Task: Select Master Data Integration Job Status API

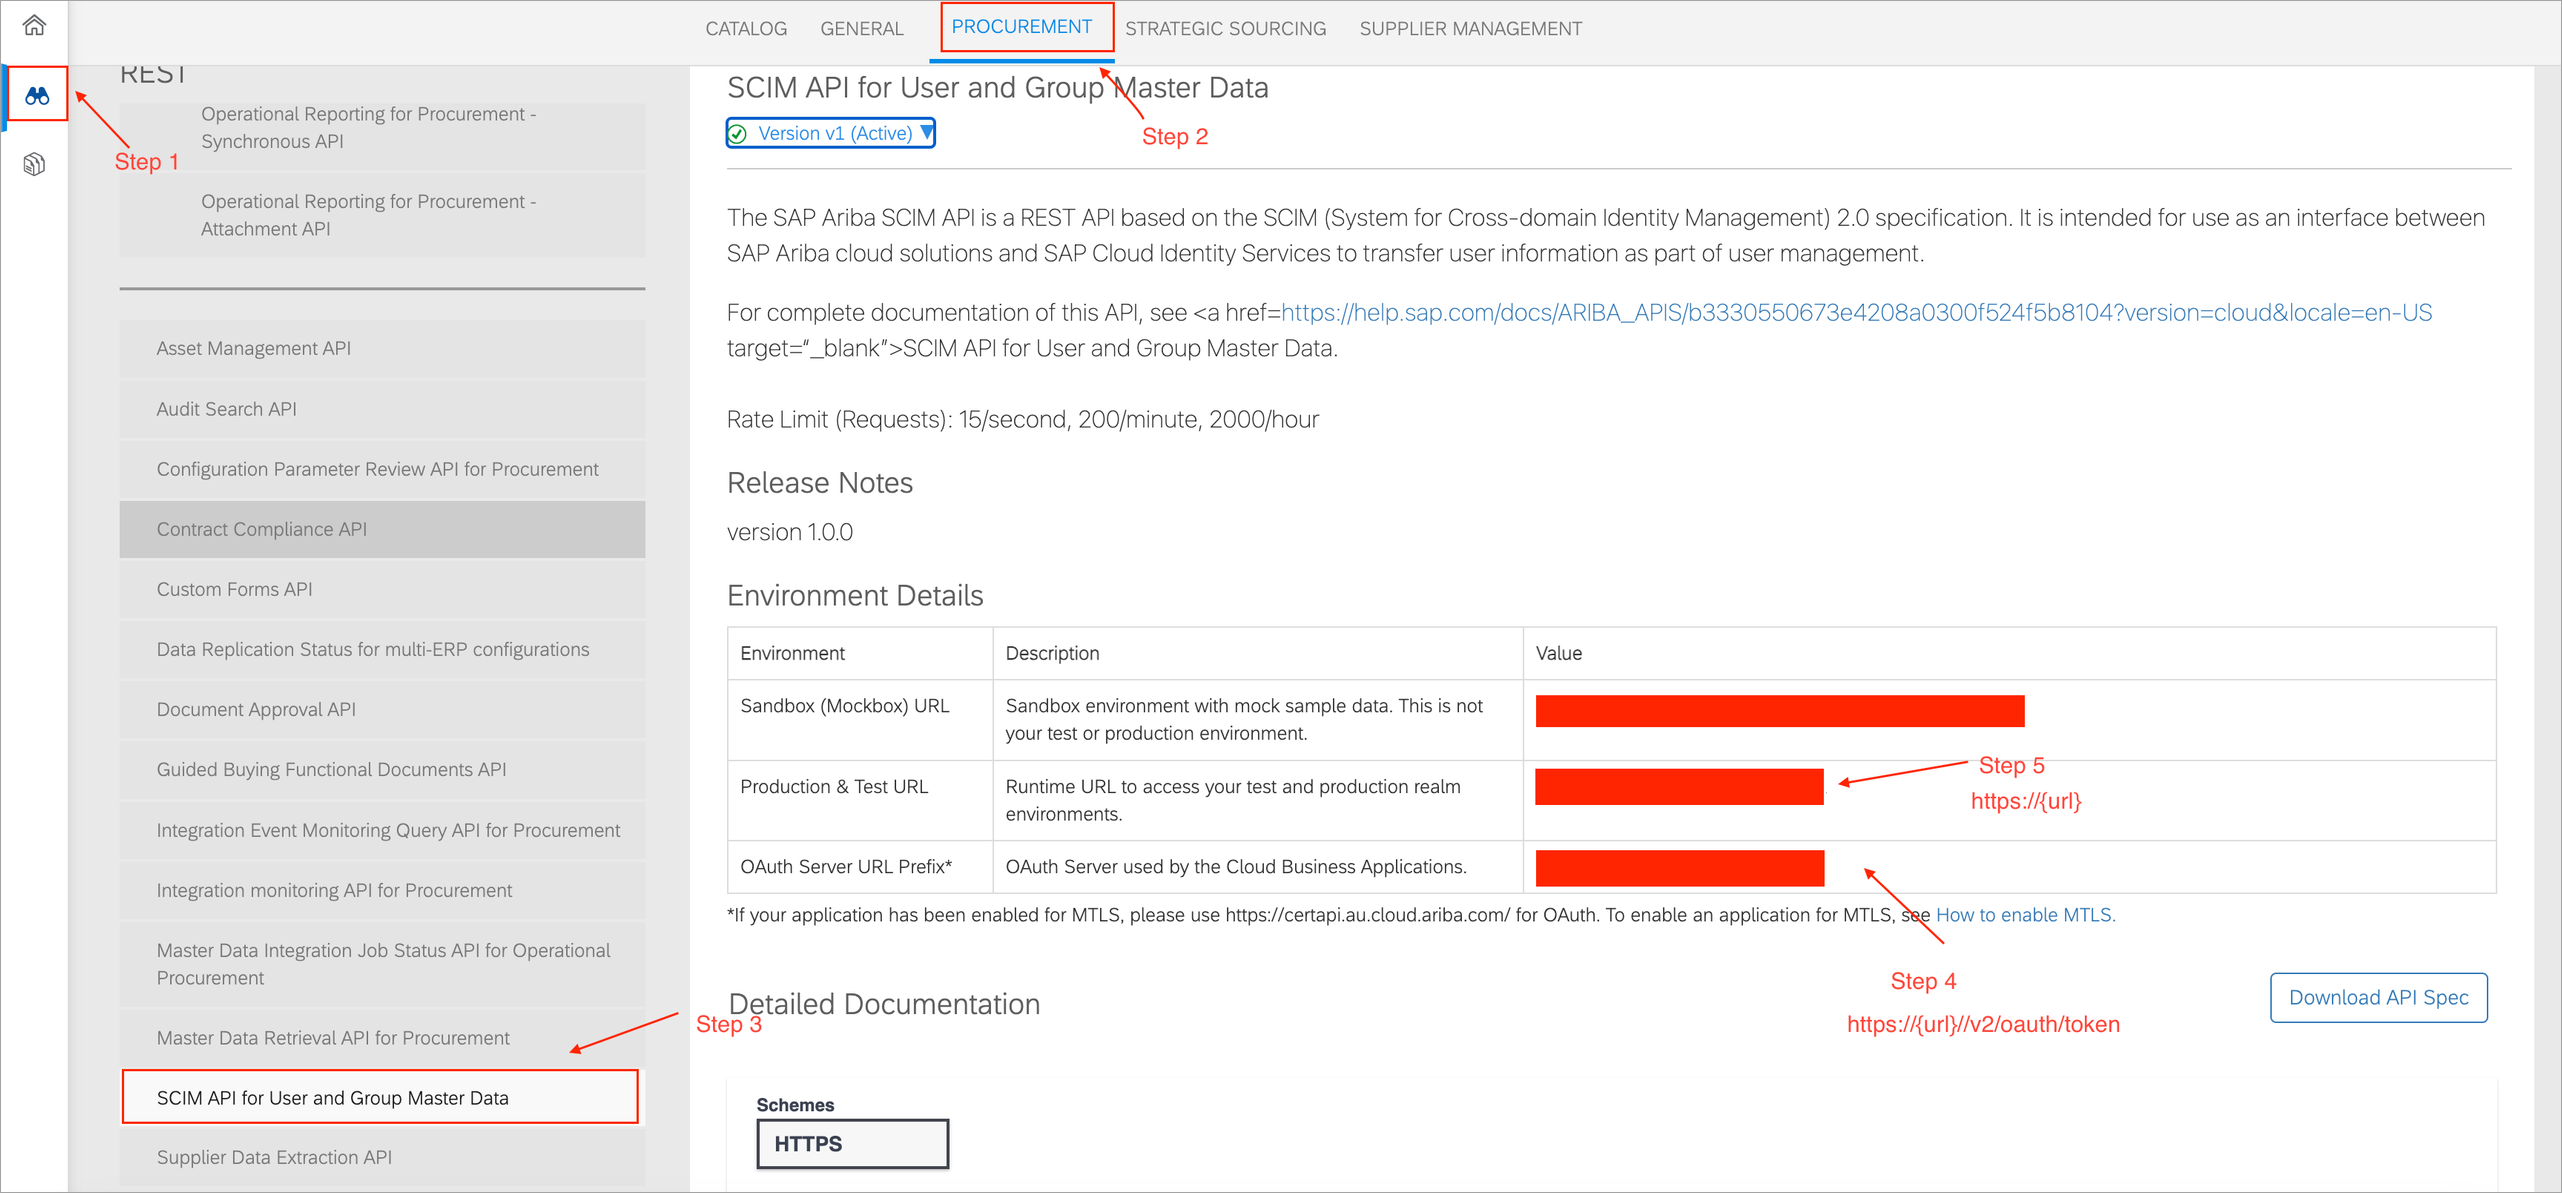Action: (382, 964)
